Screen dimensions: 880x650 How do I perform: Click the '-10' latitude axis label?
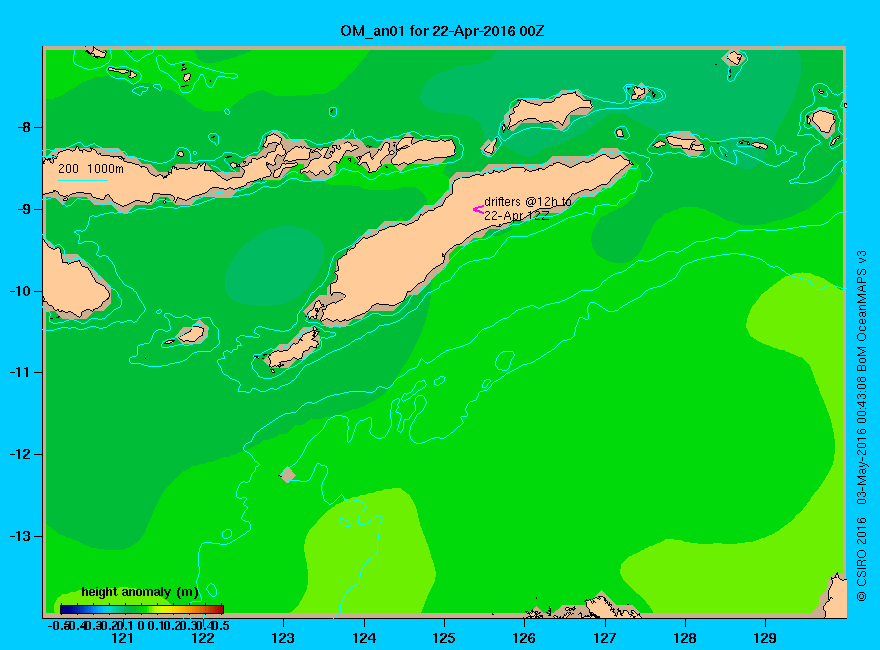click(x=20, y=291)
